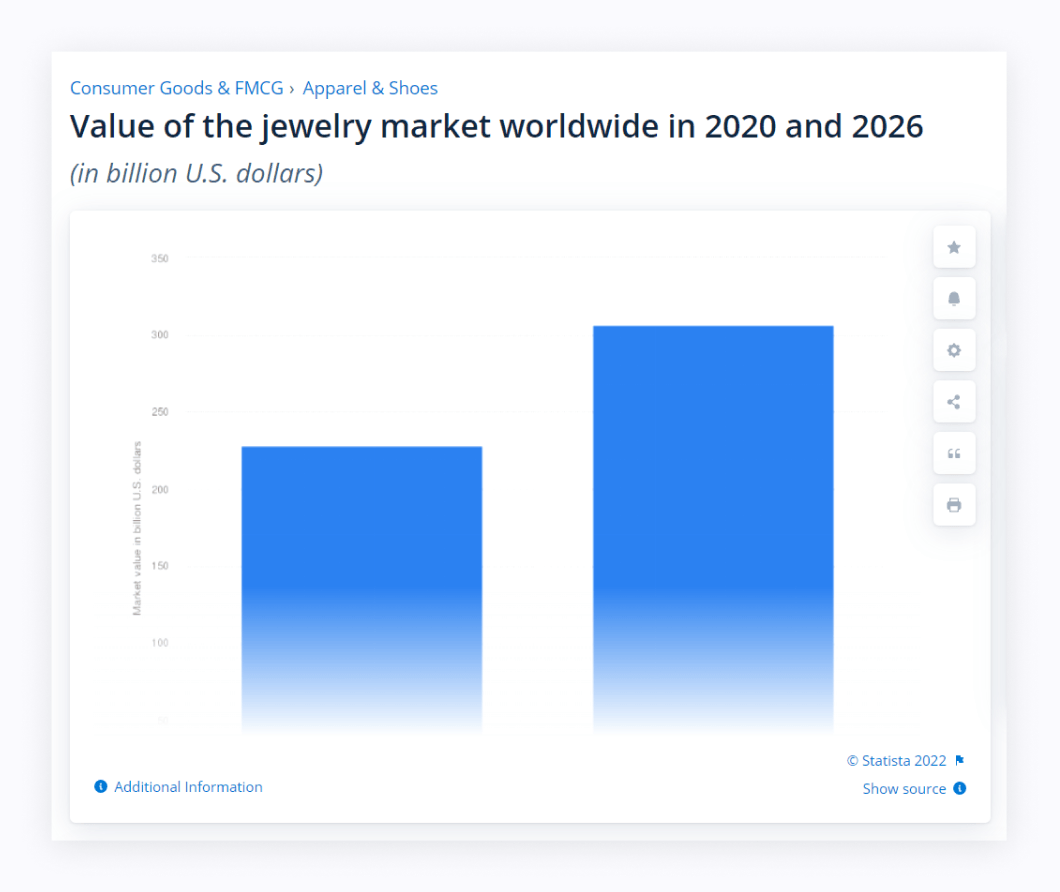Click info icon next to Show source
Viewport: 1060px width, 892px height.
(x=960, y=789)
